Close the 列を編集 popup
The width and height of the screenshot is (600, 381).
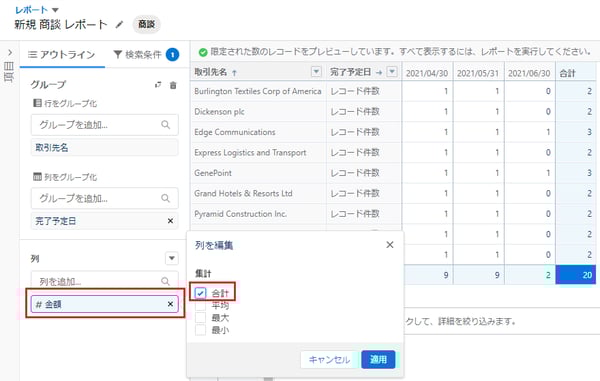[390, 245]
